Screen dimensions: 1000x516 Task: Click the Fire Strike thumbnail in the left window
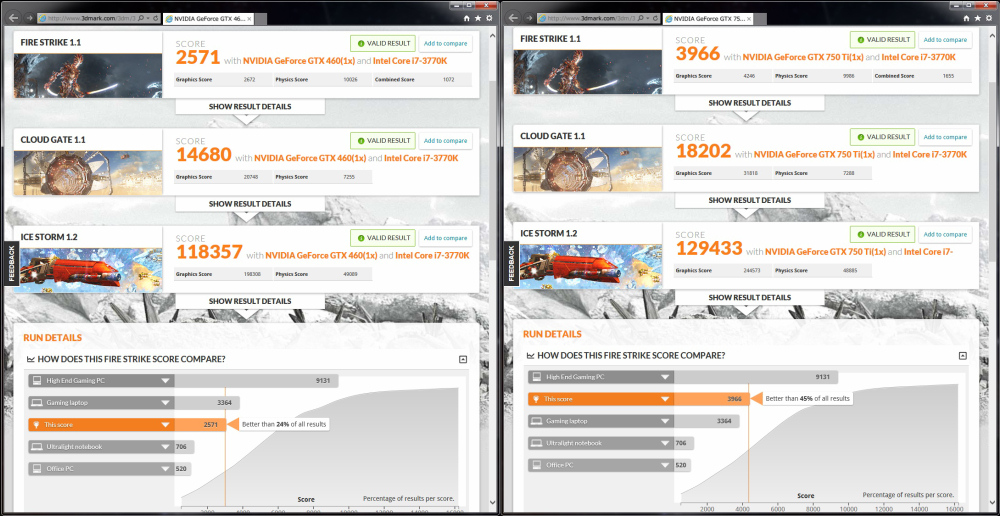88,75
